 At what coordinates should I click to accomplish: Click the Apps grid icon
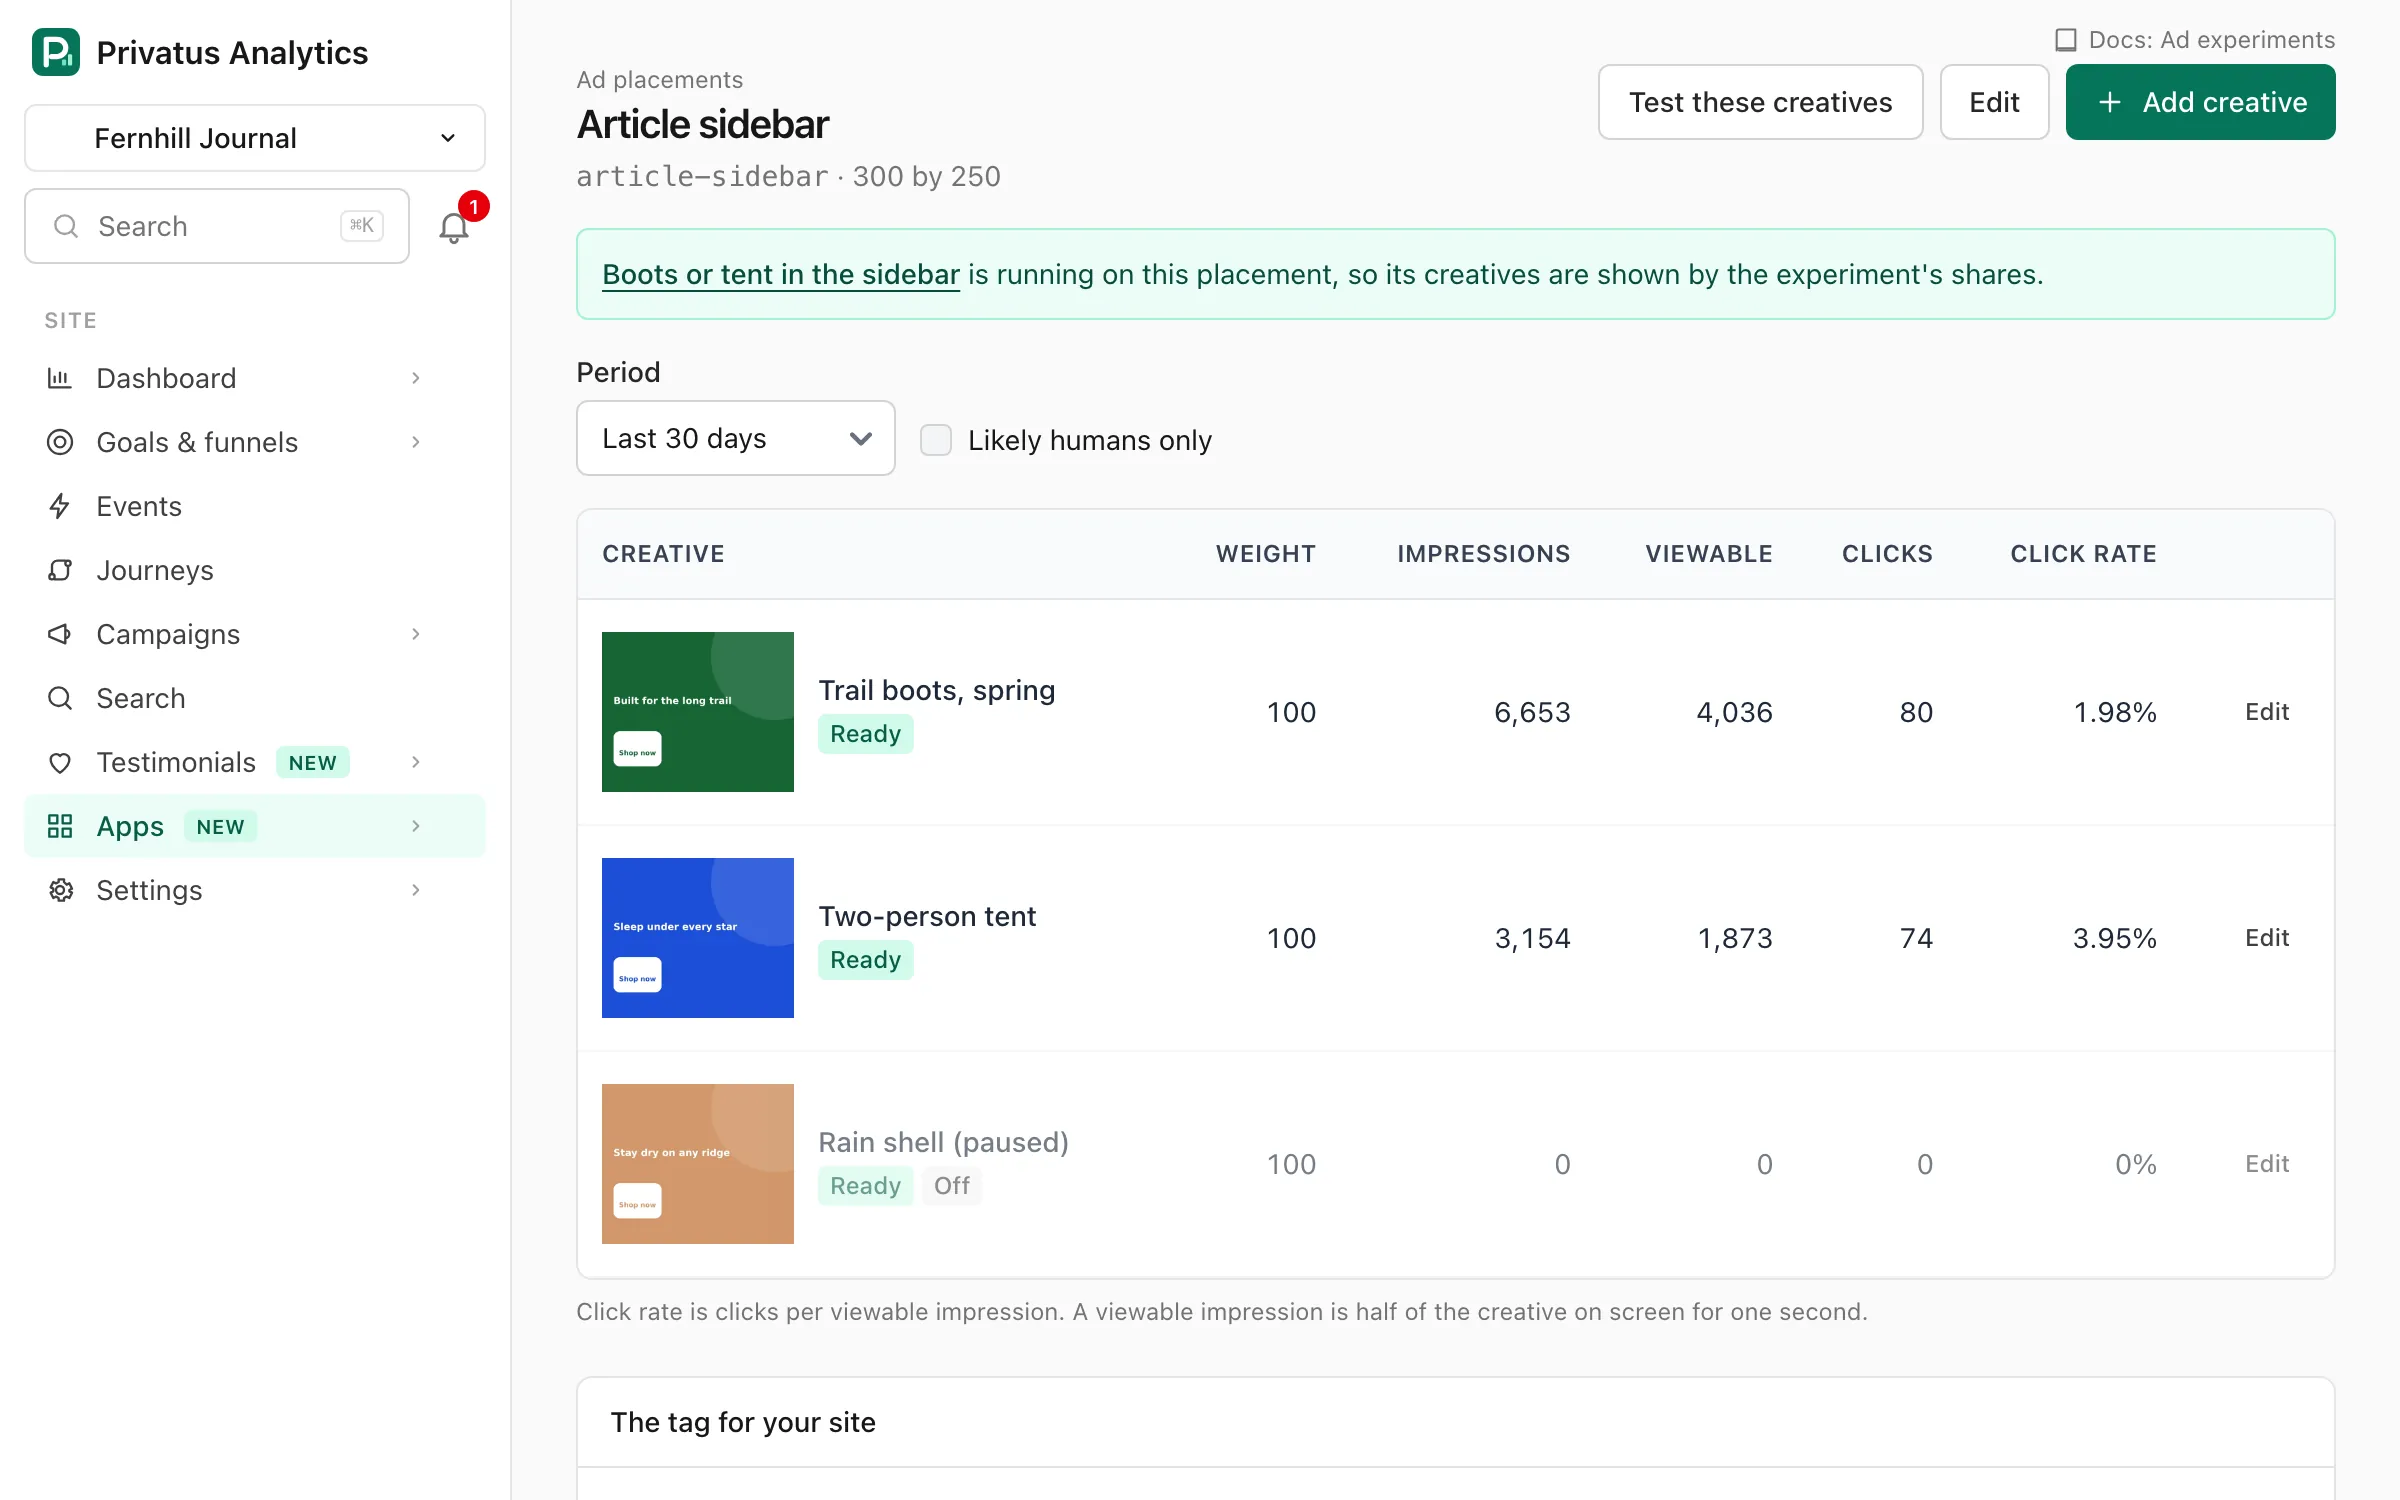click(60, 826)
